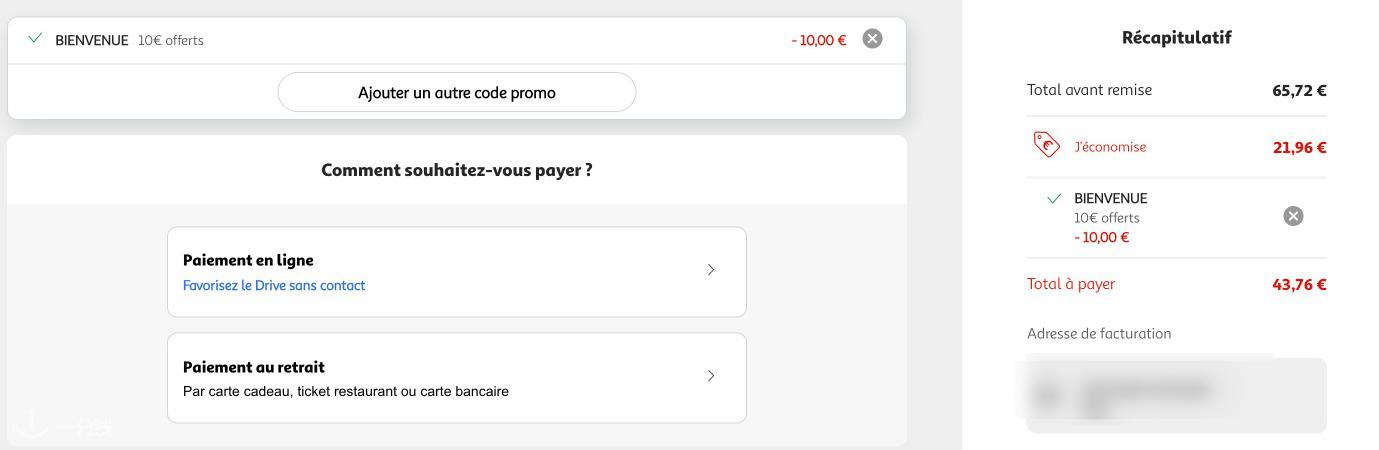Click the 'Total avant remise' label

(x=1089, y=90)
